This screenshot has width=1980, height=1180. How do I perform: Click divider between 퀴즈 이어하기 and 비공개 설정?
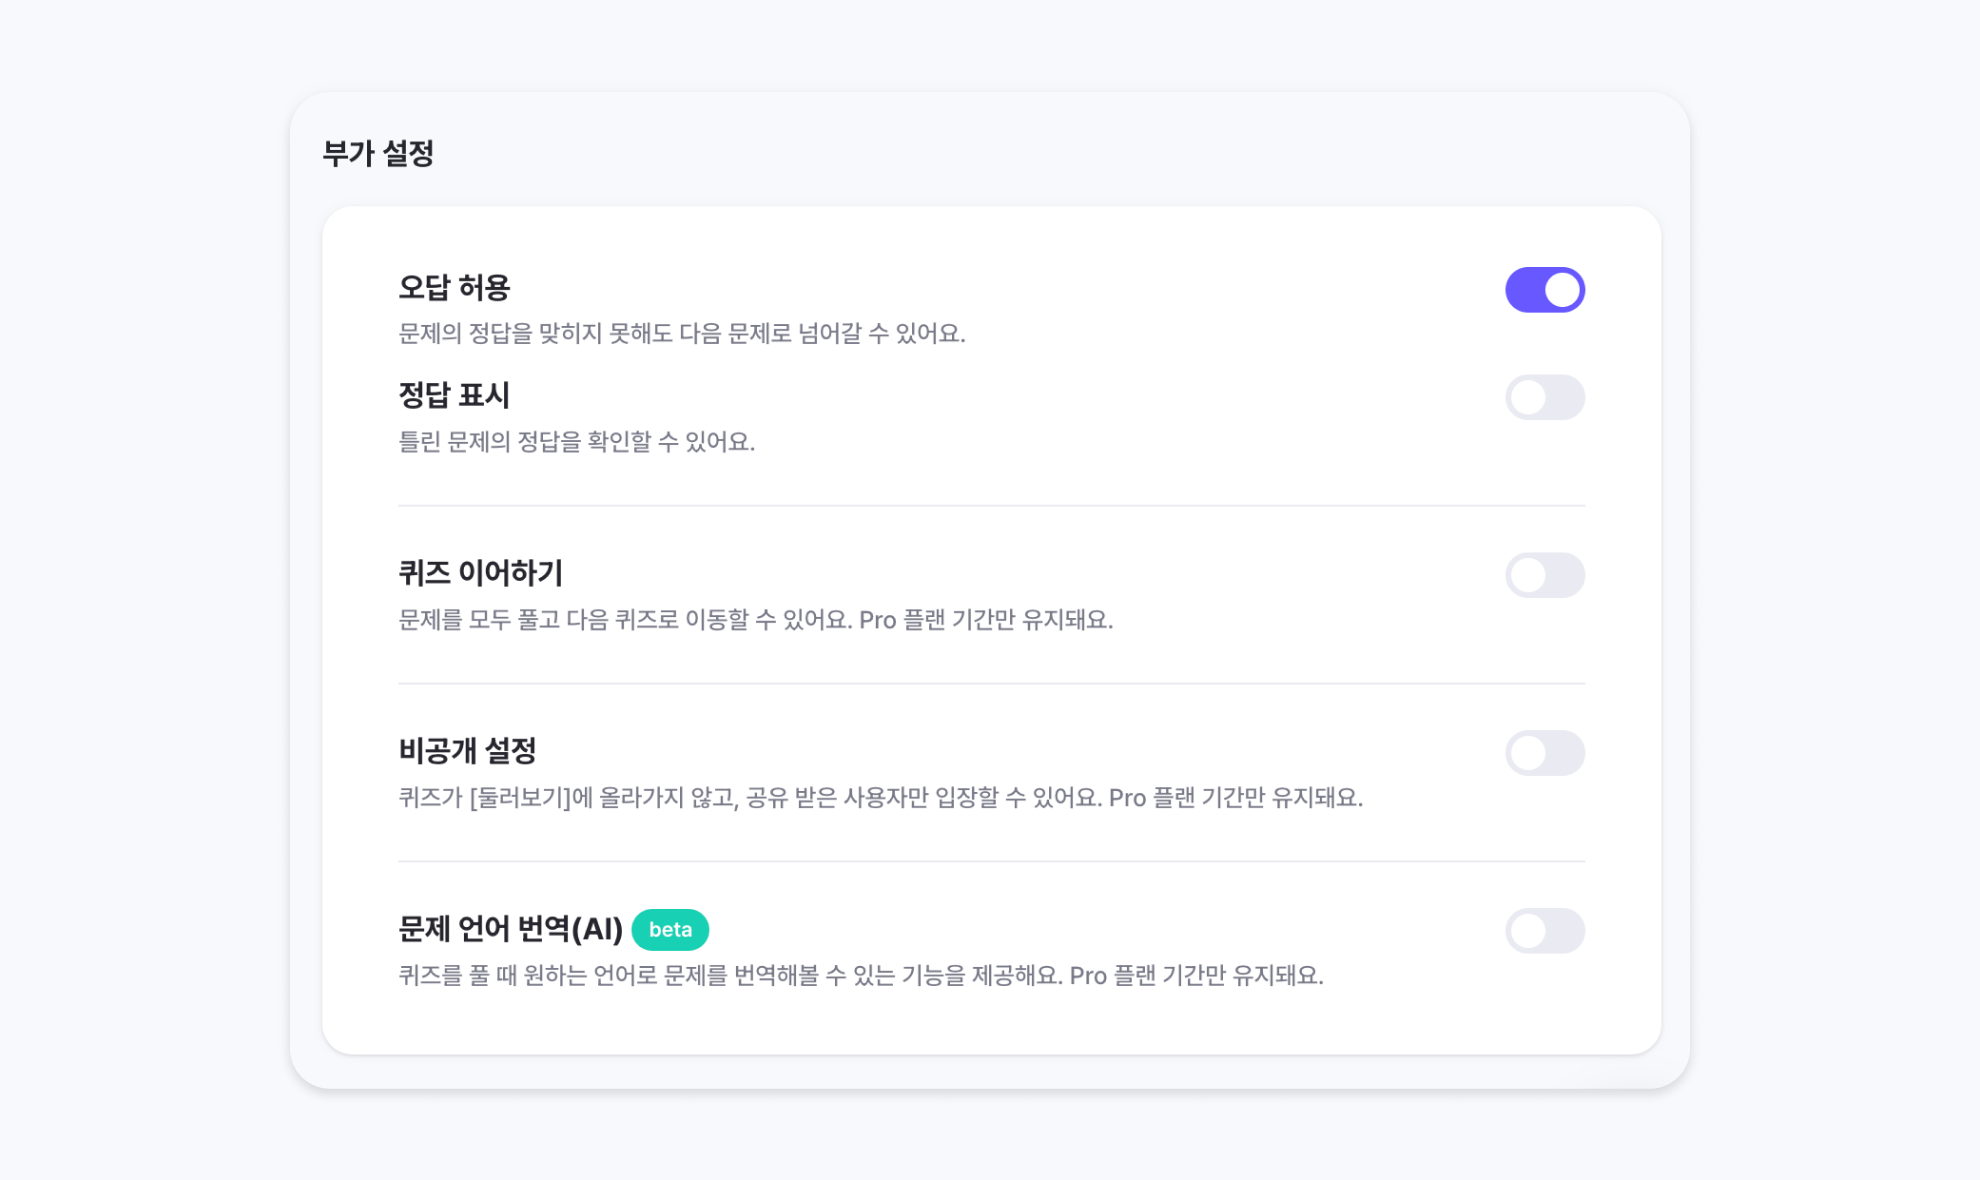pyautogui.click(x=992, y=684)
